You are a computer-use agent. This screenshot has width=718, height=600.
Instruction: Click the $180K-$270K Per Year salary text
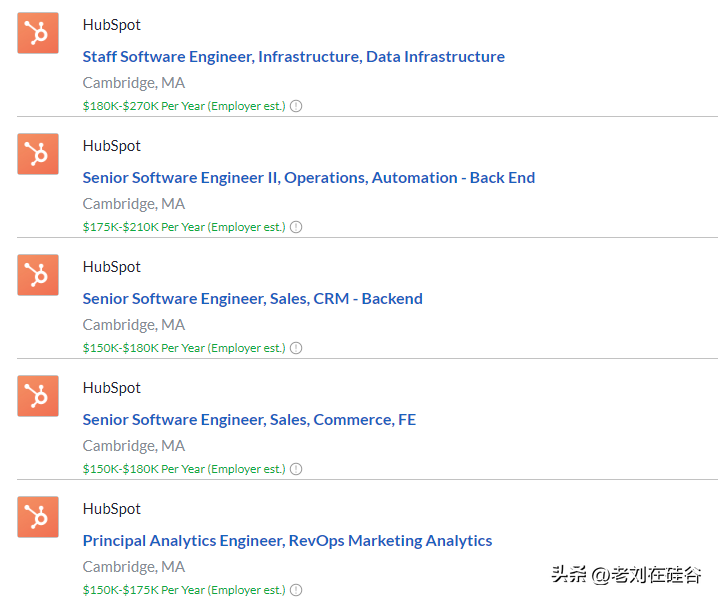183,106
